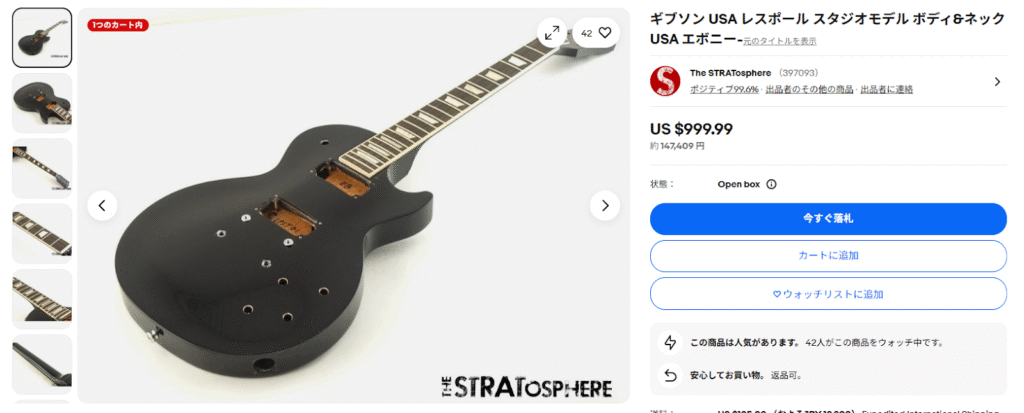This screenshot has height=413, width=1024.
Task: Select the fifth fretboard close-up thumbnail
Action: 42,299
